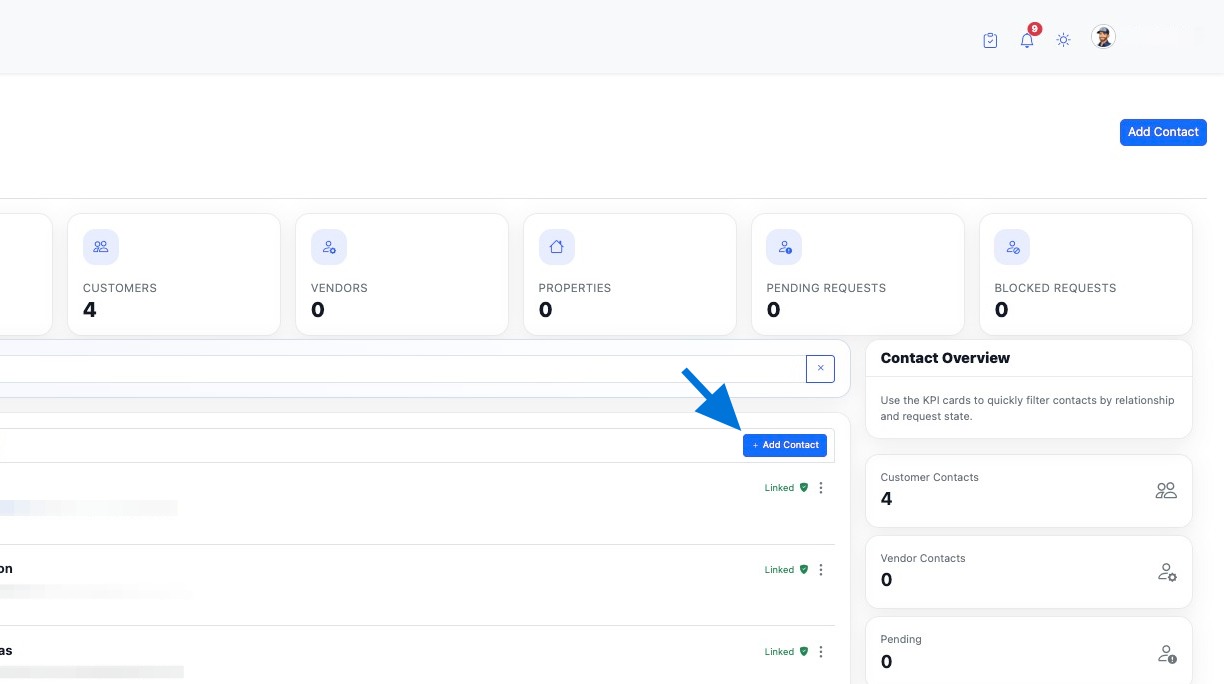The width and height of the screenshot is (1224, 684).
Task: Select the Pending overview card
Action: (x=1029, y=650)
